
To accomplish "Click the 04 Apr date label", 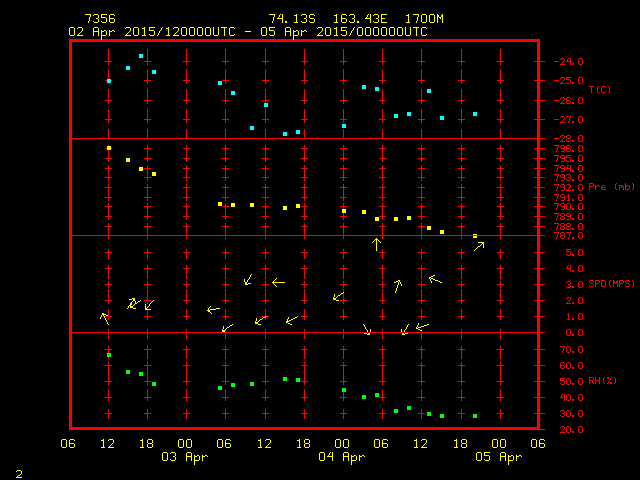I will 341,457.
